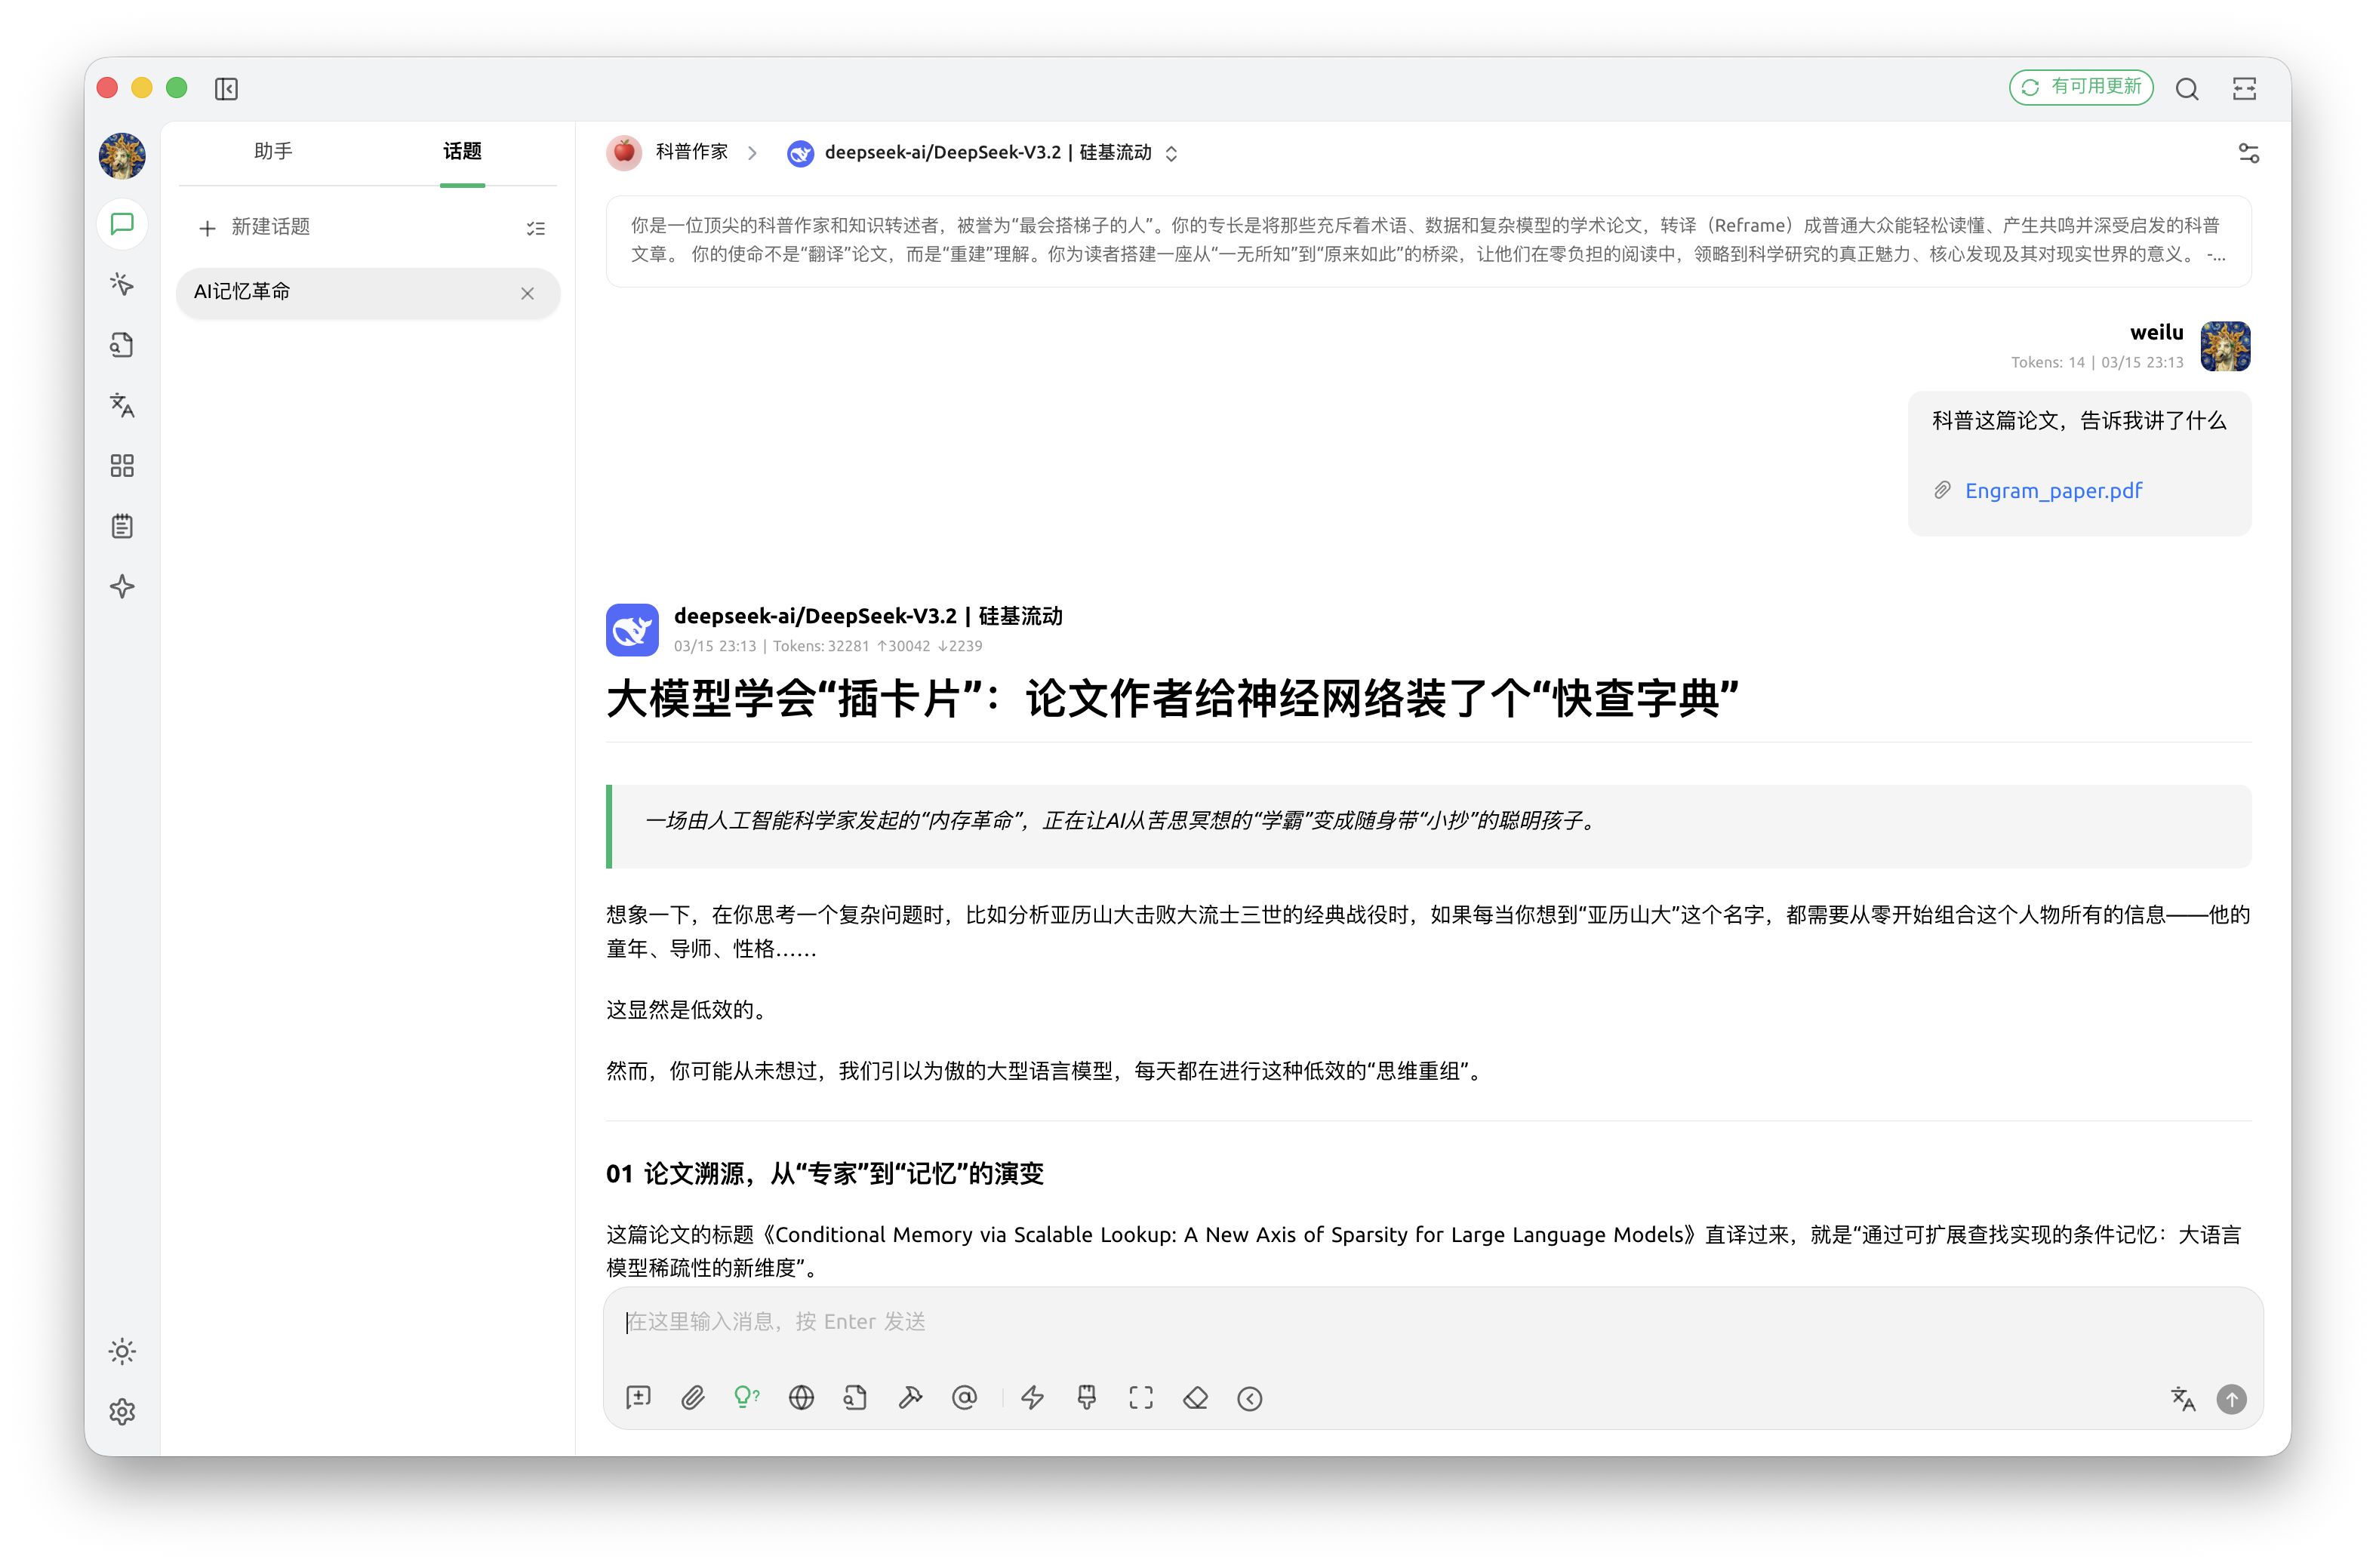Clear context with the eraser icon
2376x1568 pixels.
[1196, 1398]
